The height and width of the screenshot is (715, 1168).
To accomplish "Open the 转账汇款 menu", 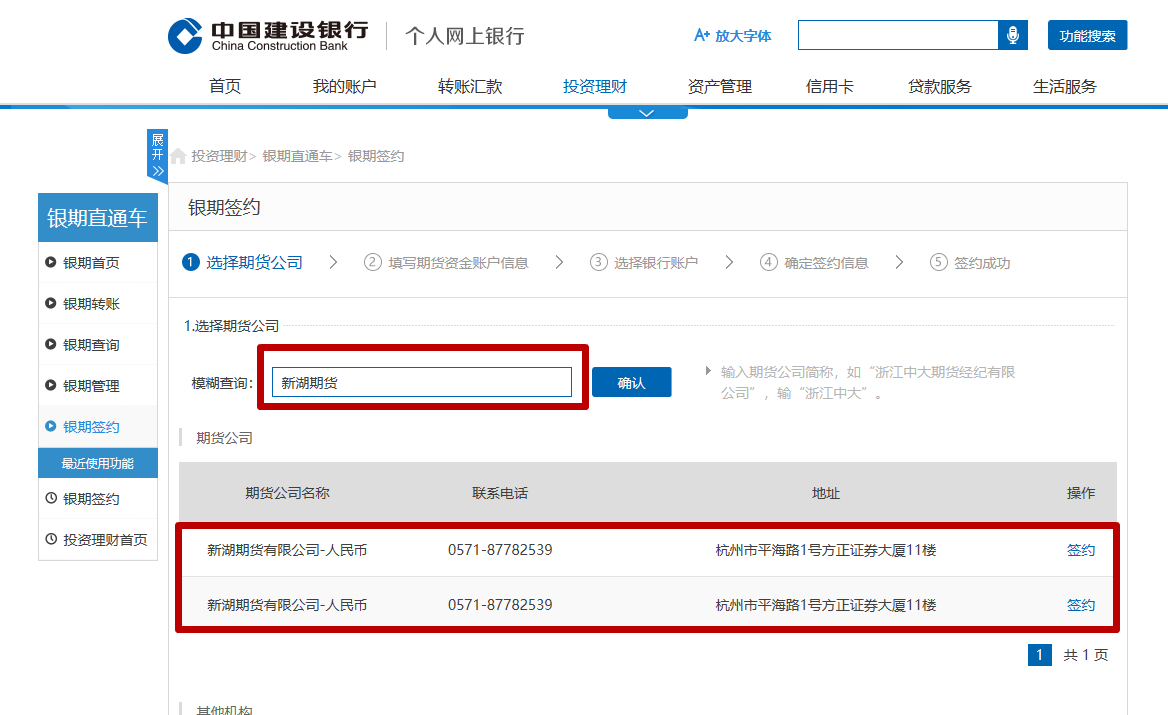I will pyautogui.click(x=470, y=86).
